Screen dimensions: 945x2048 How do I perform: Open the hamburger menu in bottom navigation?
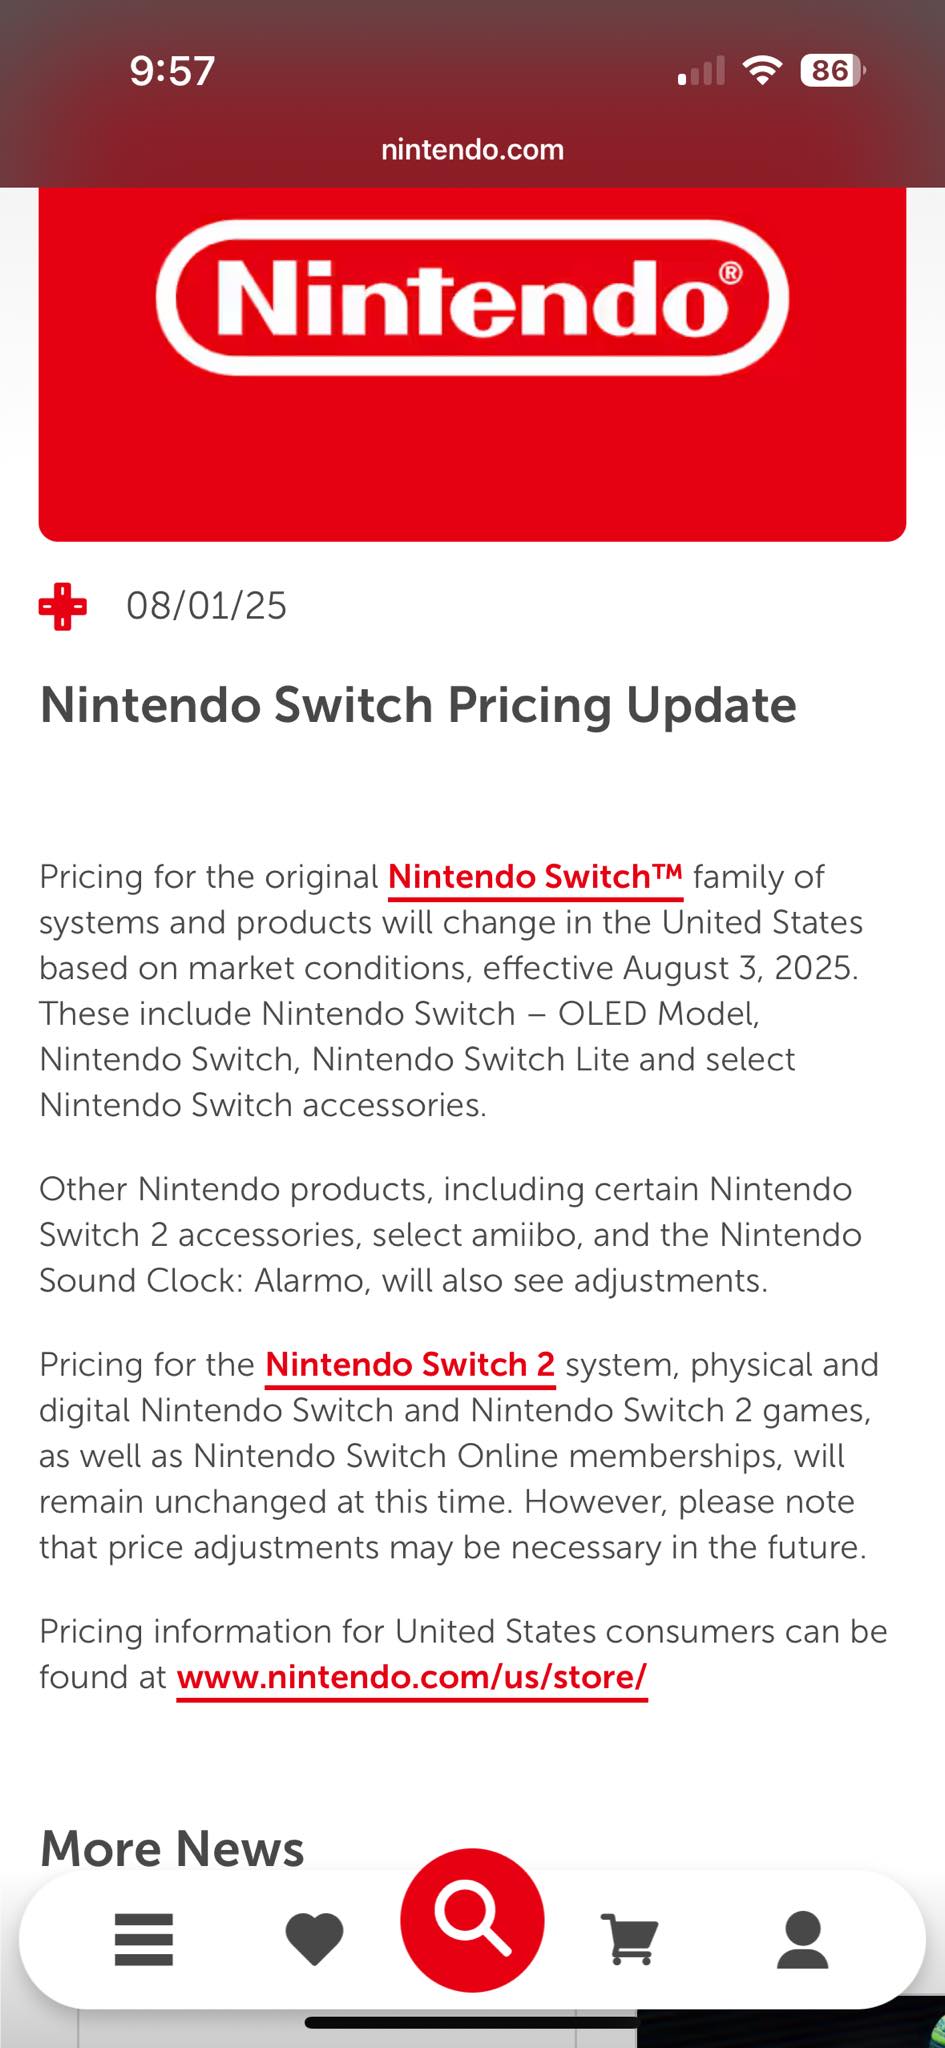click(144, 1939)
